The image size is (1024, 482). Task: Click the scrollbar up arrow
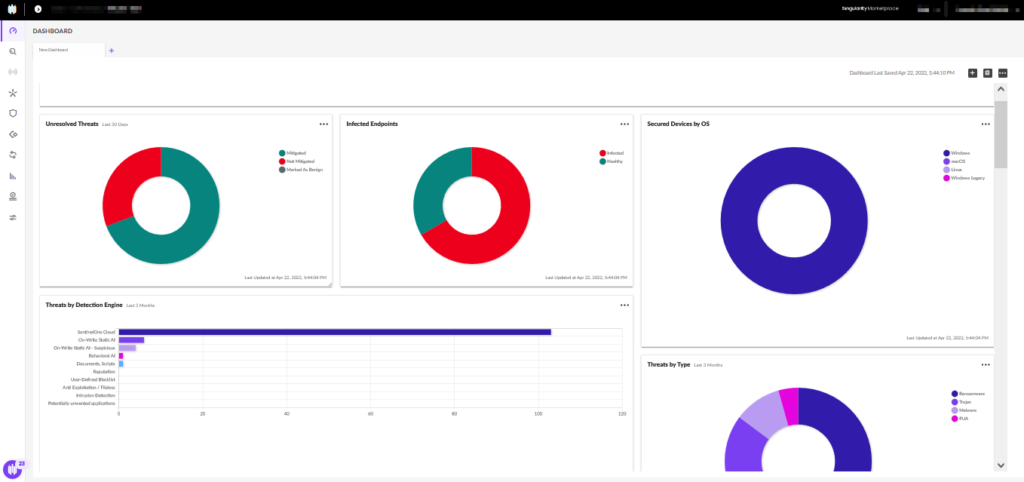coord(1001,89)
